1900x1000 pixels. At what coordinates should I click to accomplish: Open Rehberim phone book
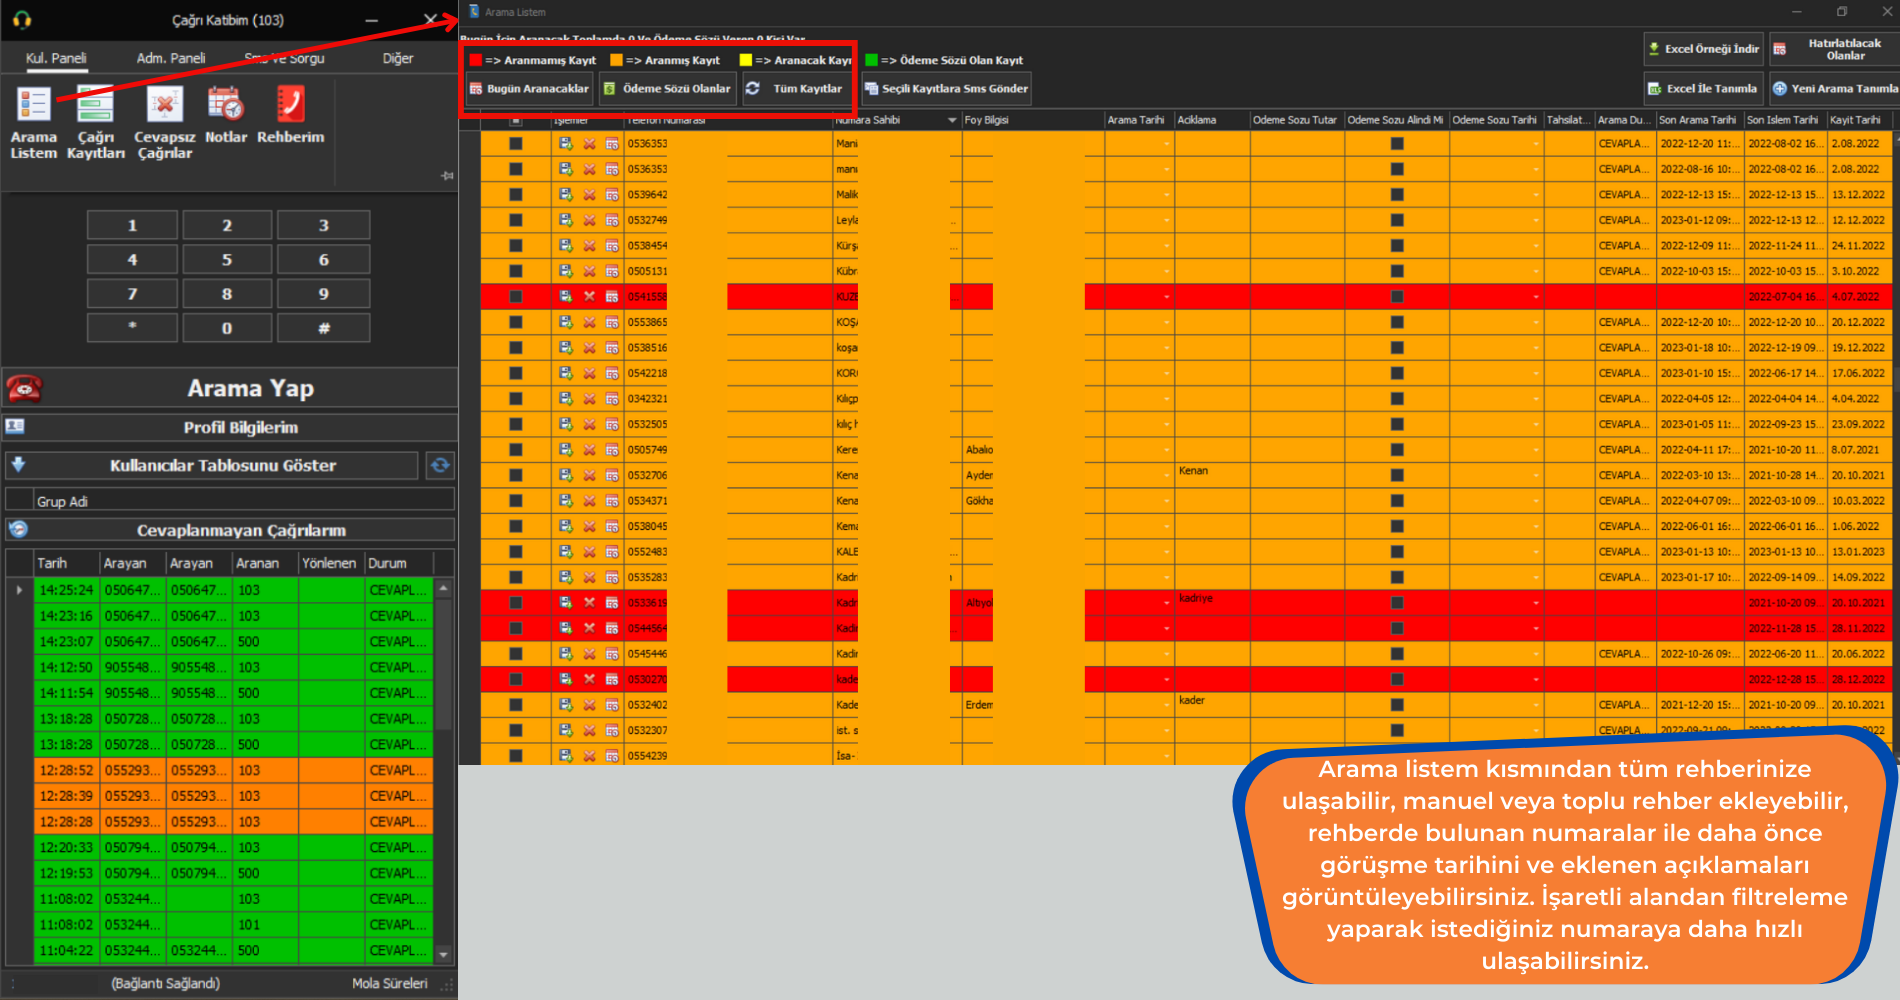tap(290, 115)
